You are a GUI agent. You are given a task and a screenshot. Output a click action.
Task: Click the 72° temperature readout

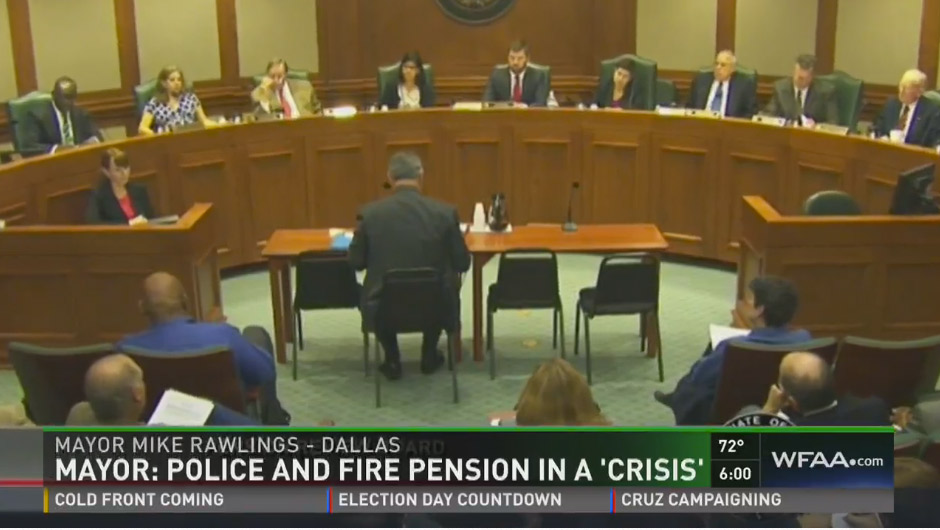[x=731, y=447]
